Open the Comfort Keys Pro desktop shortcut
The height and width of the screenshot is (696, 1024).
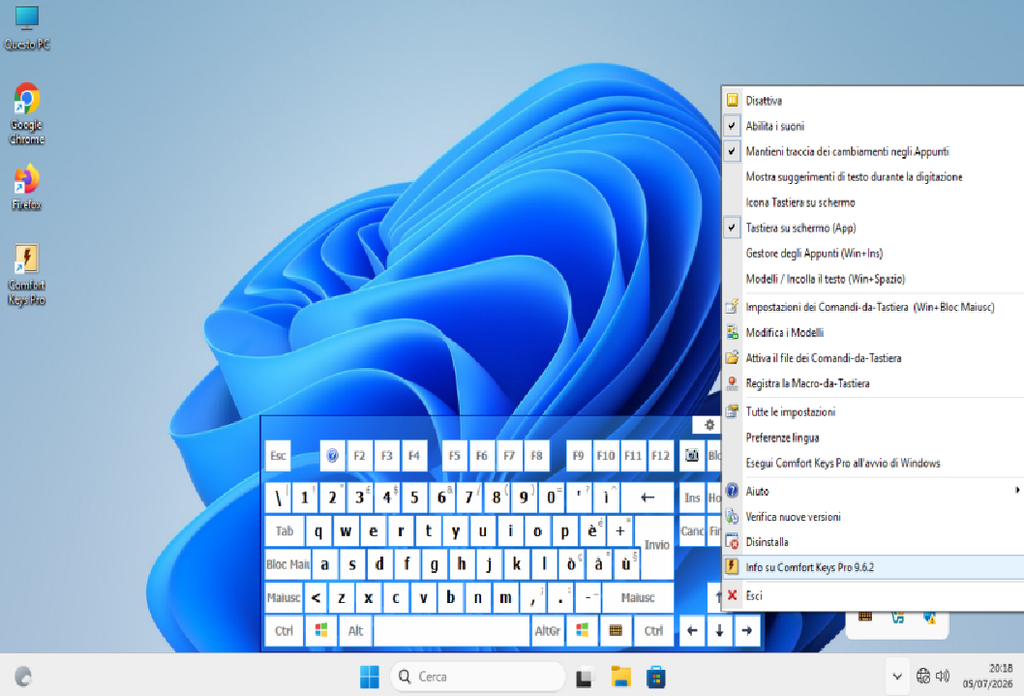27,274
